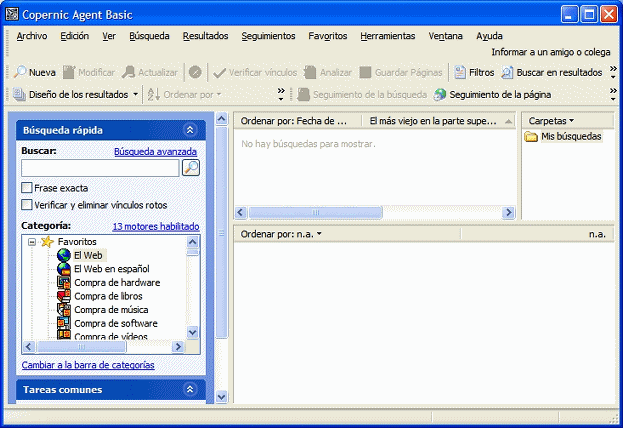Open the Archivo menu

tap(32, 36)
